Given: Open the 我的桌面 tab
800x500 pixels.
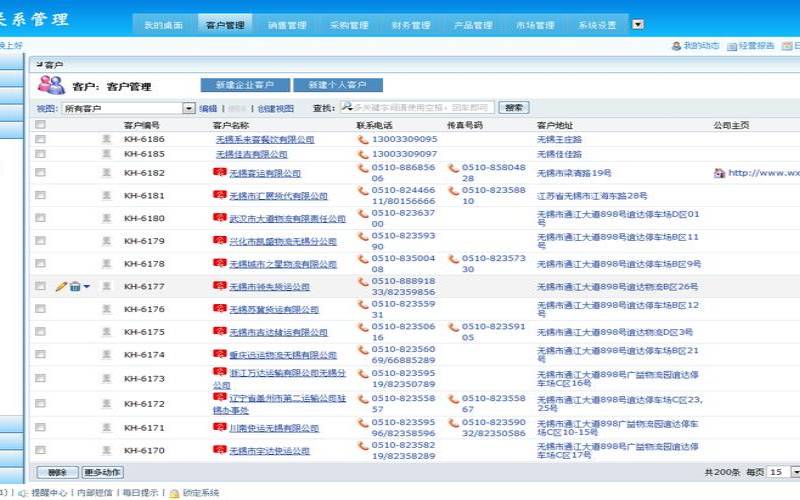Looking at the screenshot, I should pos(163,25).
